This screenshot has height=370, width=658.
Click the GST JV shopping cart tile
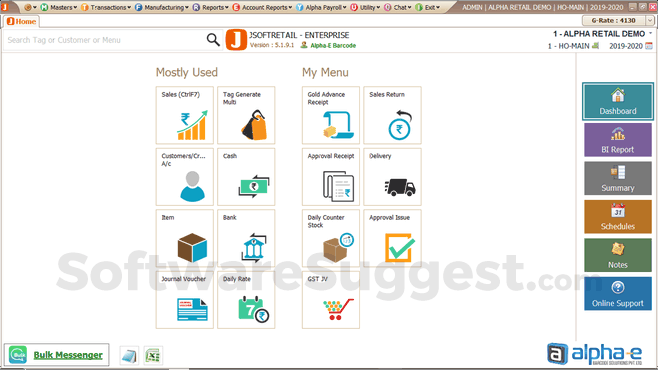[x=331, y=300]
